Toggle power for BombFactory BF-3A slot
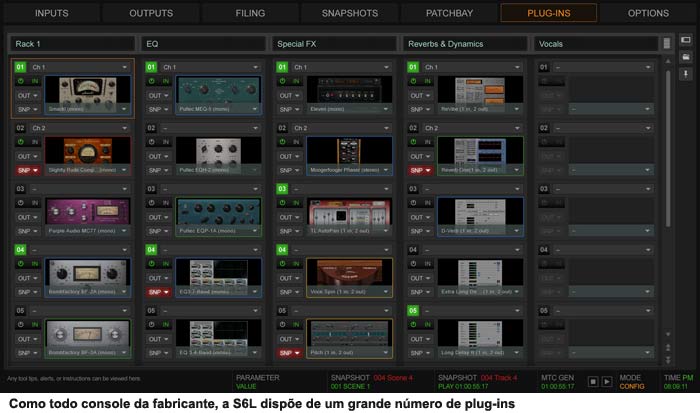 (21, 325)
